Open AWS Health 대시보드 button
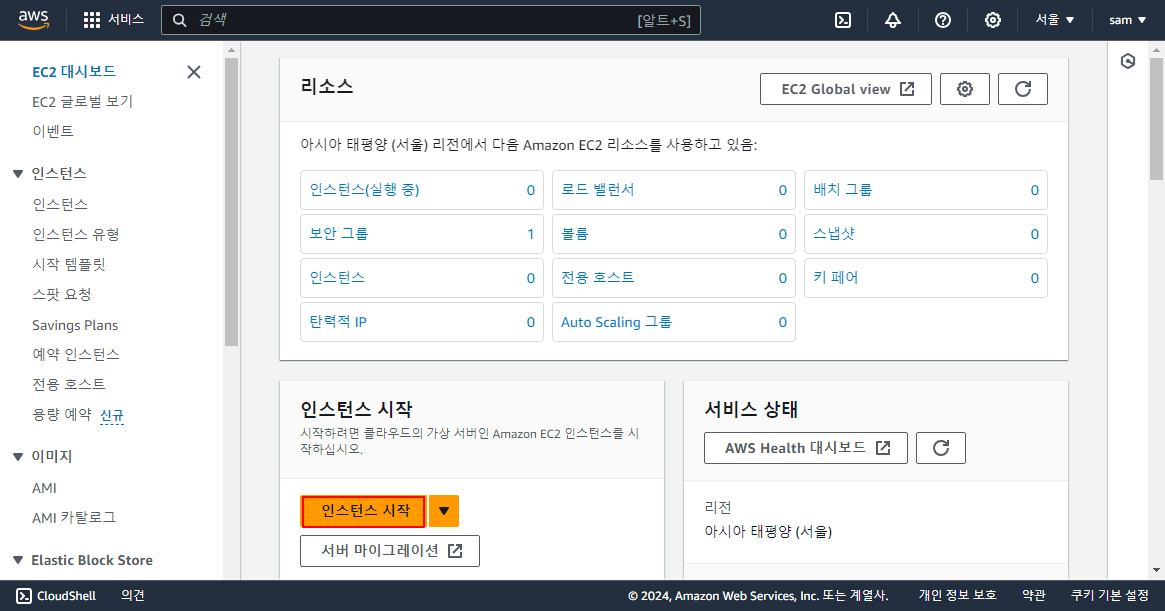The height and width of the screenshot is (611, 1165). tap(805, 448)
